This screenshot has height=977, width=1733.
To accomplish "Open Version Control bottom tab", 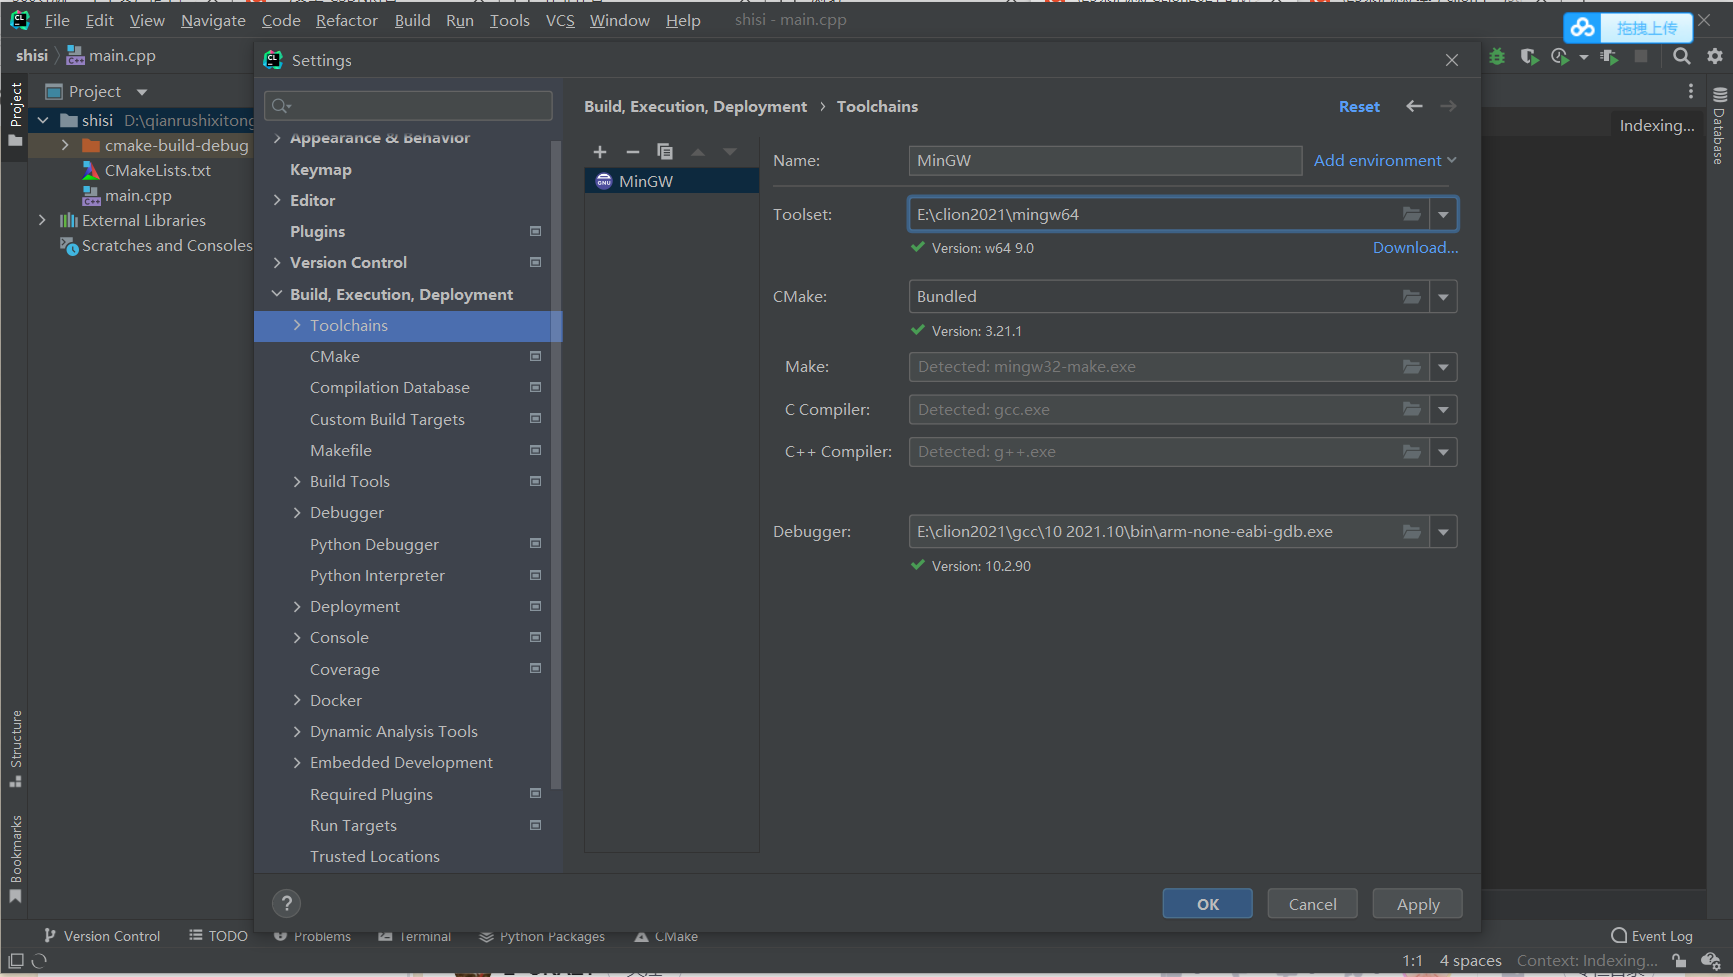I will pos(102,936).
